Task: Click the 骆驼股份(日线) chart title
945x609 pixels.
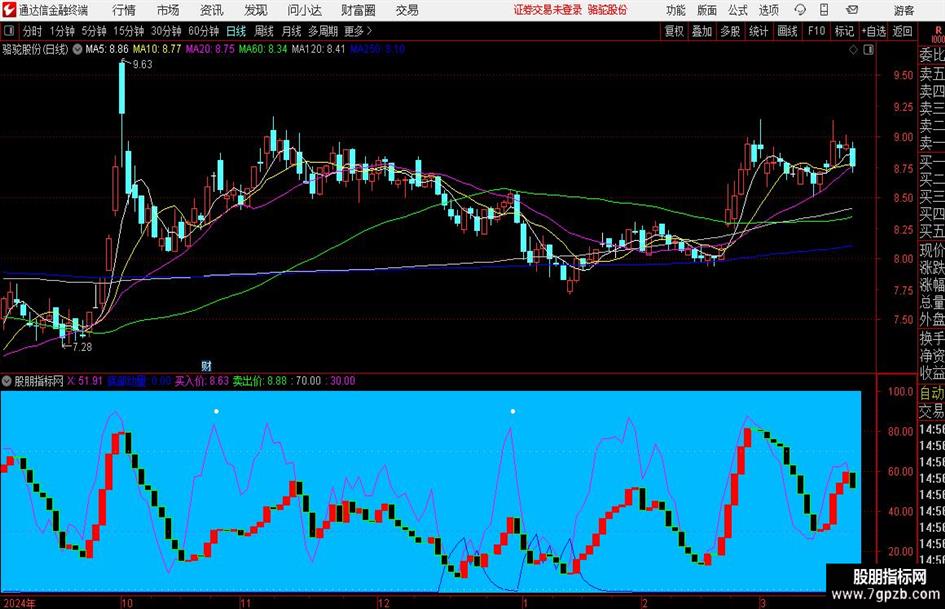Action: point(35,49)
